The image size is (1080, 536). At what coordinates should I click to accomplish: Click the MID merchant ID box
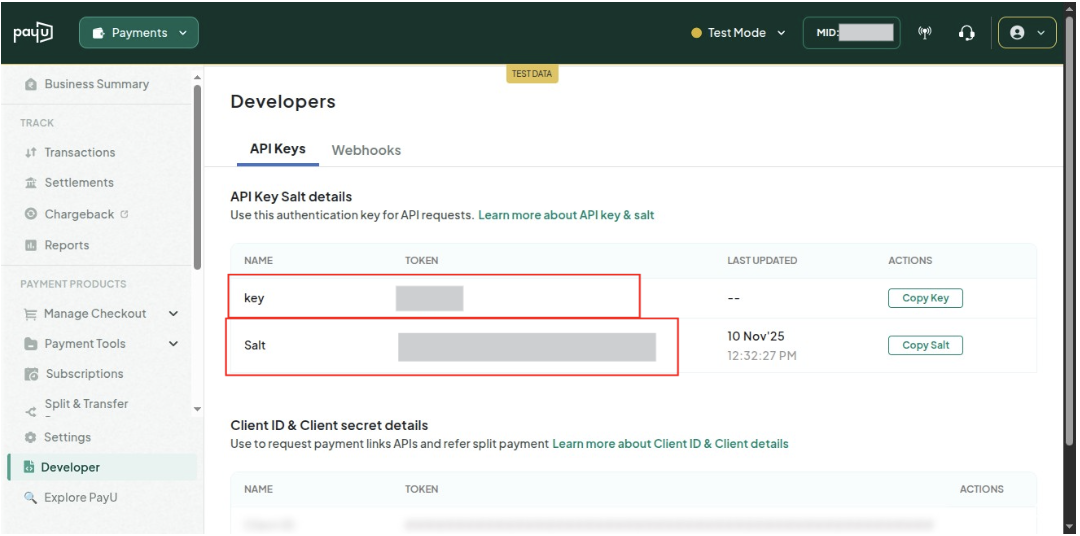point(851,32)
